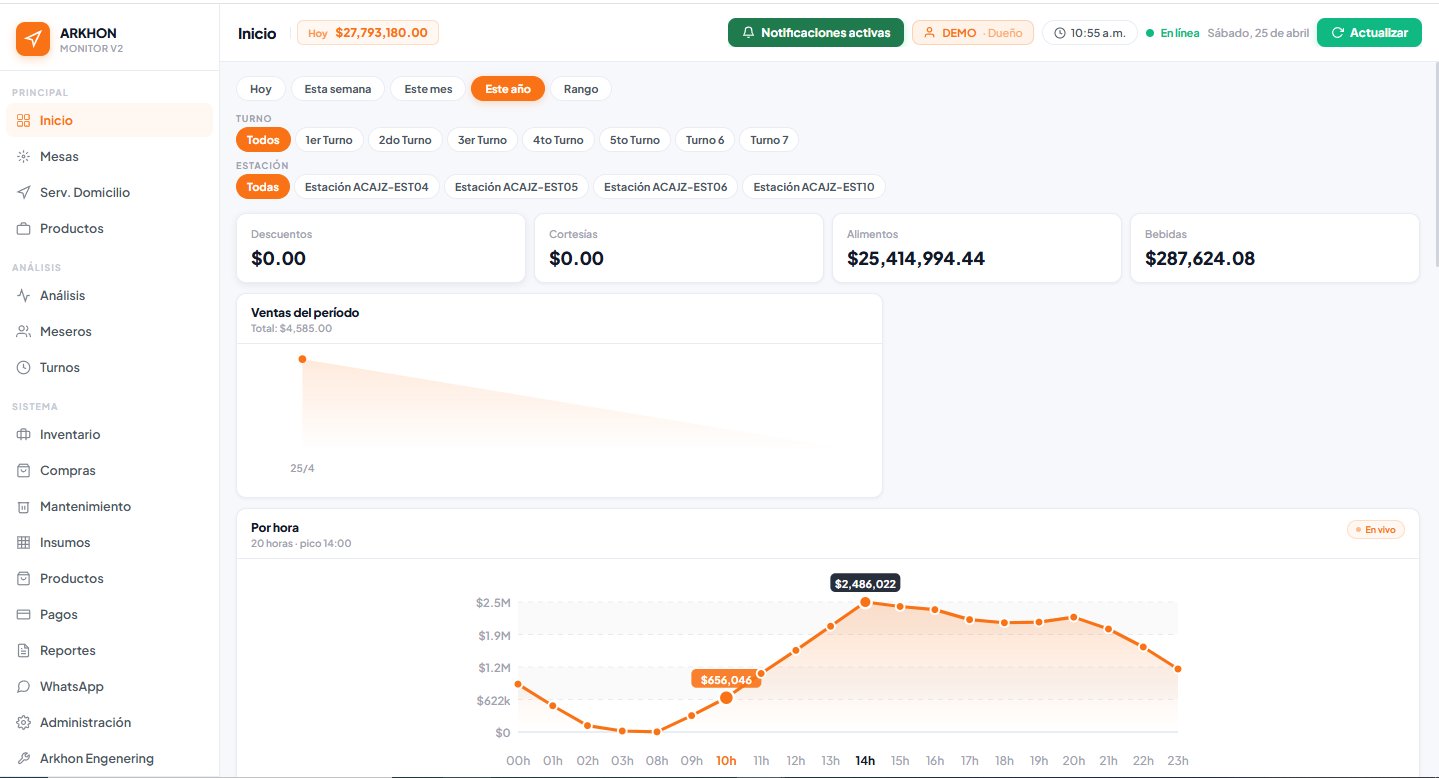The width and height of the screenshot is (1439, 778).
Task: Select the 1er Turno filter
Action: pyautogui.click(x=328, y=140)
